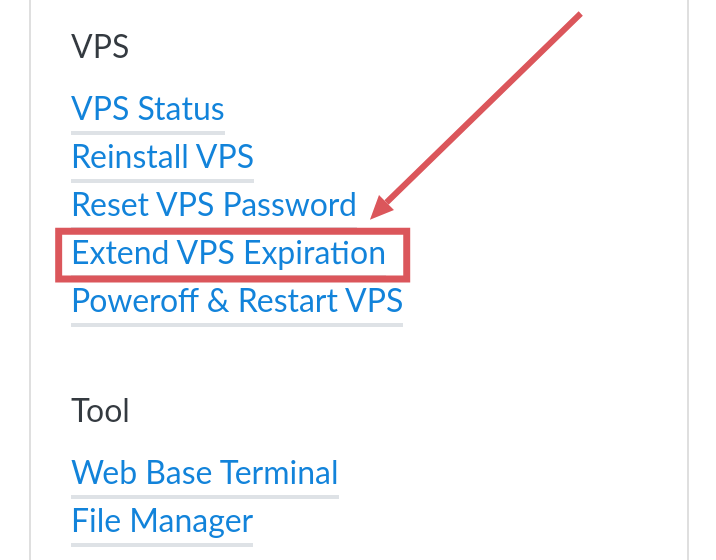Screen dimensions: 716x560
Task: Click the ampersand in Poweroff & Restart VPS
Action: coord(218,301)
